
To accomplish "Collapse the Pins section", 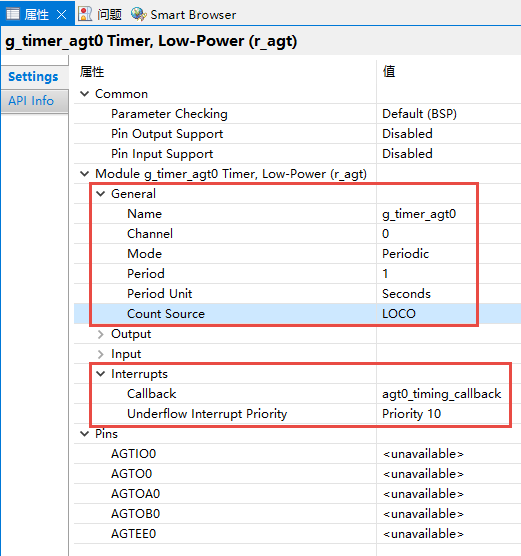I will (x=84, y=434).
